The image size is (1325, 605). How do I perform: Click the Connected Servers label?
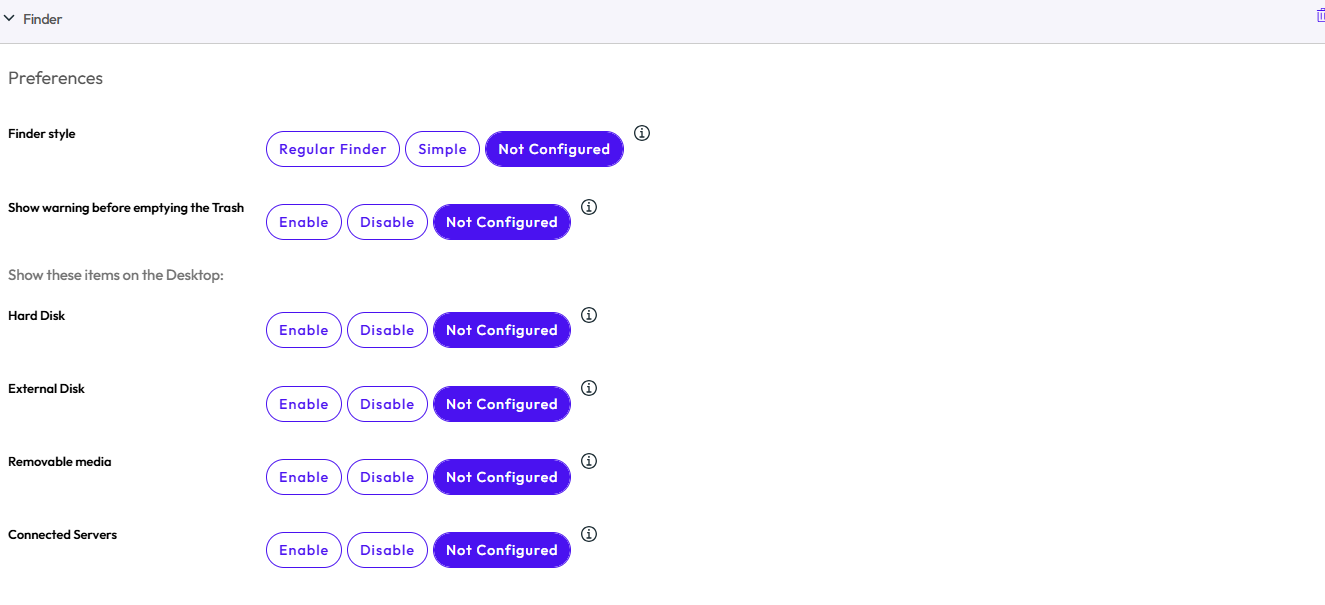click(x=63, y=535)
